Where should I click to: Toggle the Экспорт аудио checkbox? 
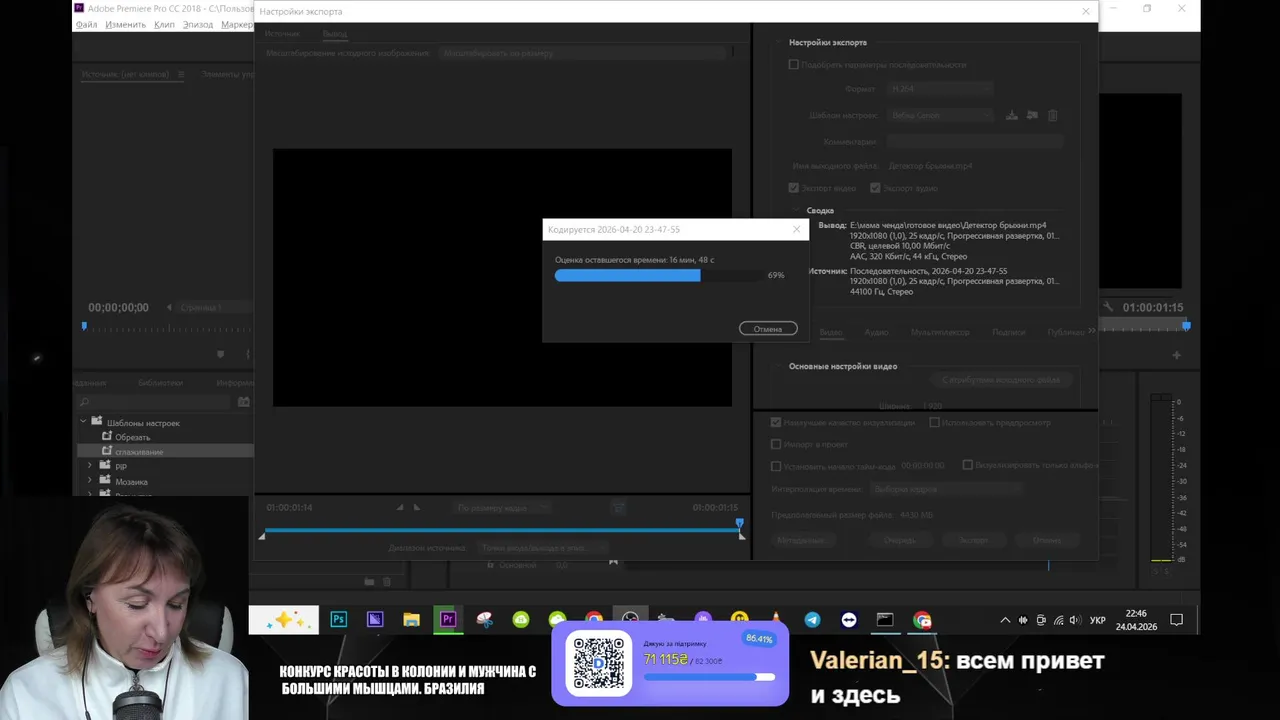tap(875, 187)
